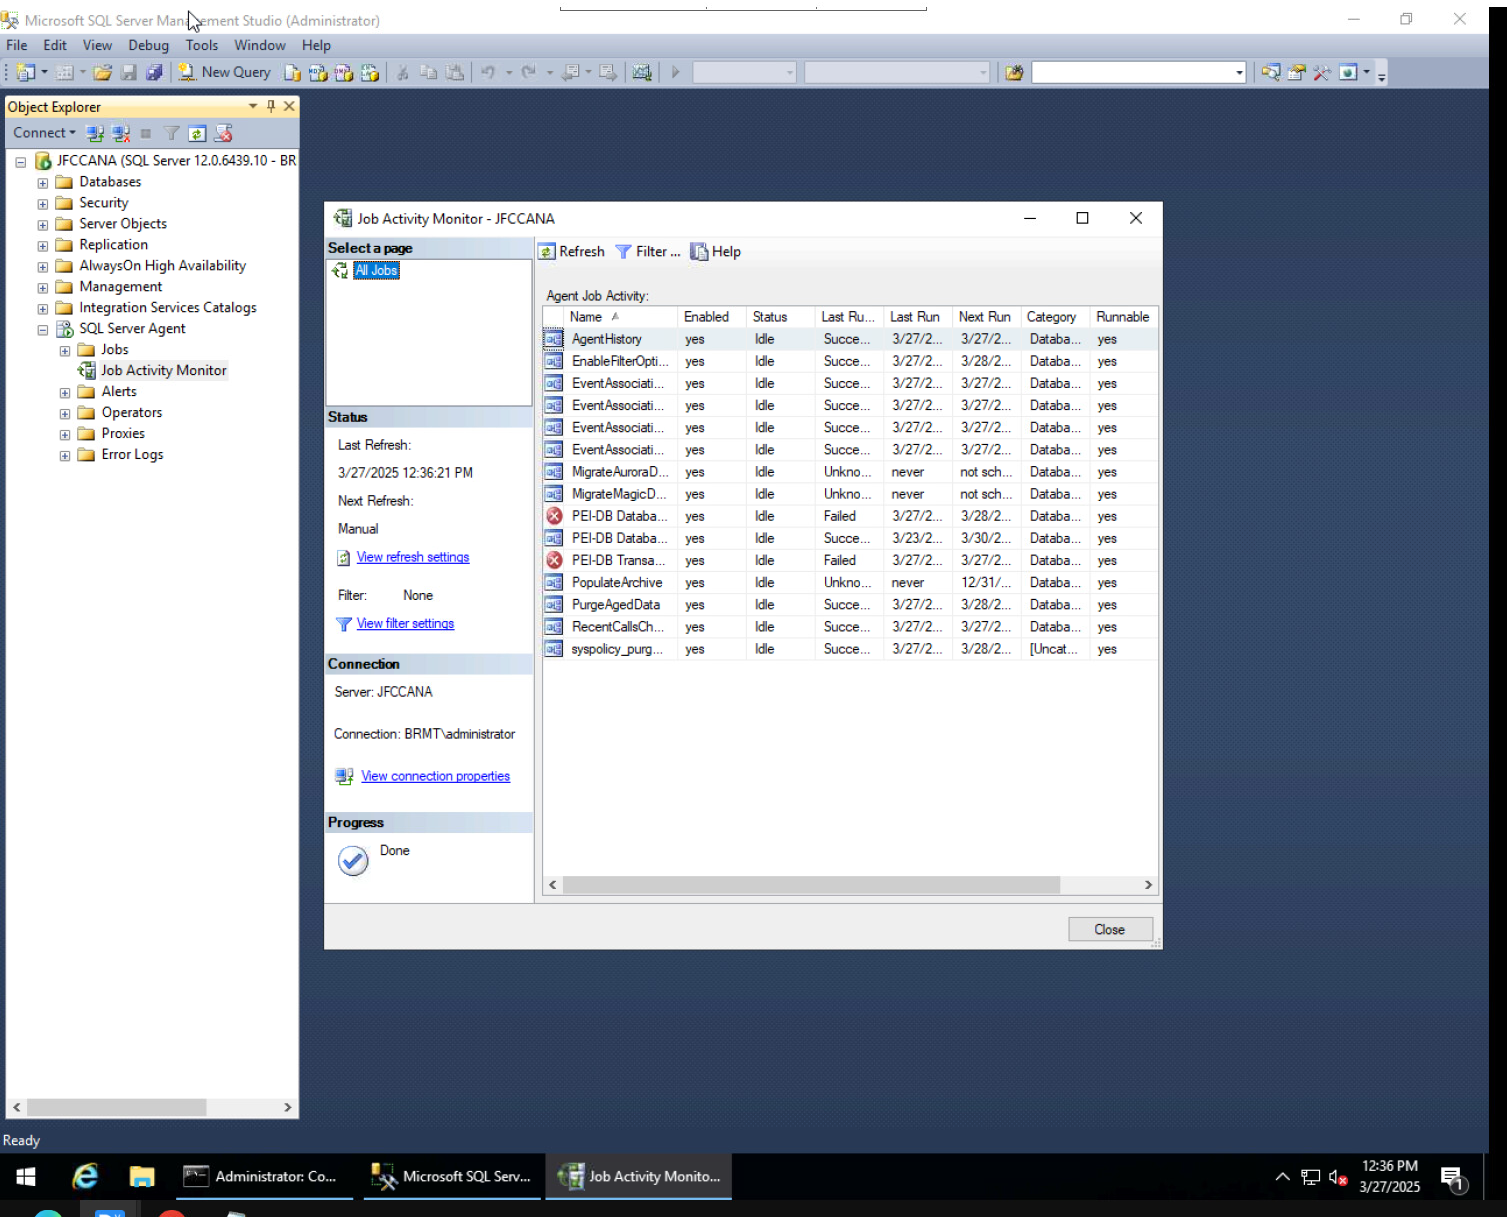Expand the Replication tree node
Viewport: 1507px width, 1217px height.
43,246
